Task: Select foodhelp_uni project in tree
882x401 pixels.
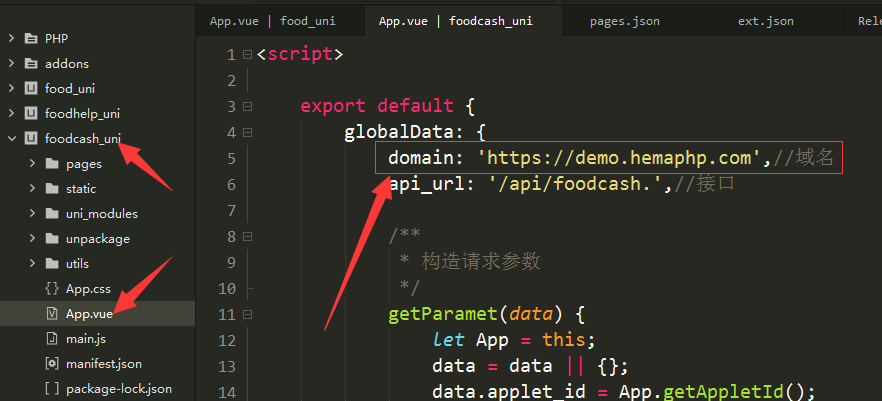Action: [82, 114]
